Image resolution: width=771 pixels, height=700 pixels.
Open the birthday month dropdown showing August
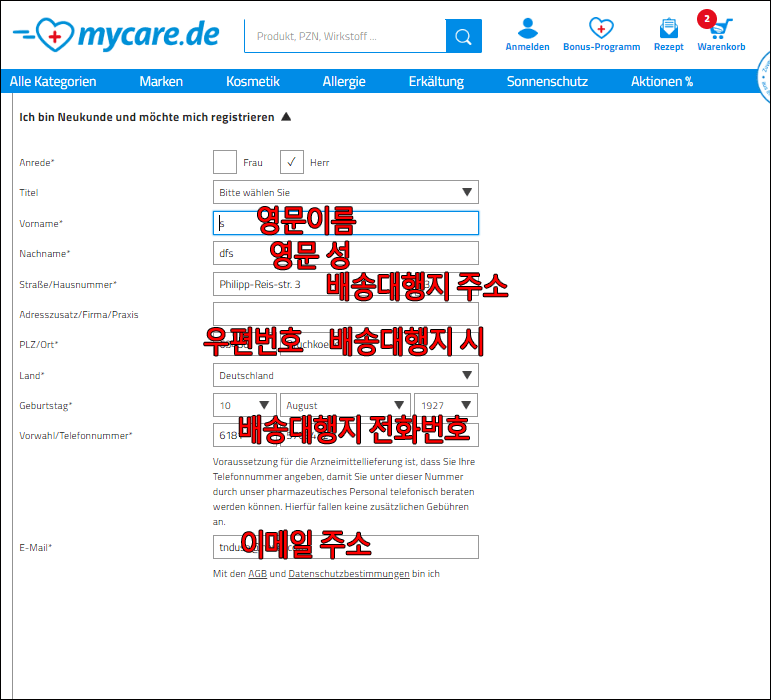(345, 405)
